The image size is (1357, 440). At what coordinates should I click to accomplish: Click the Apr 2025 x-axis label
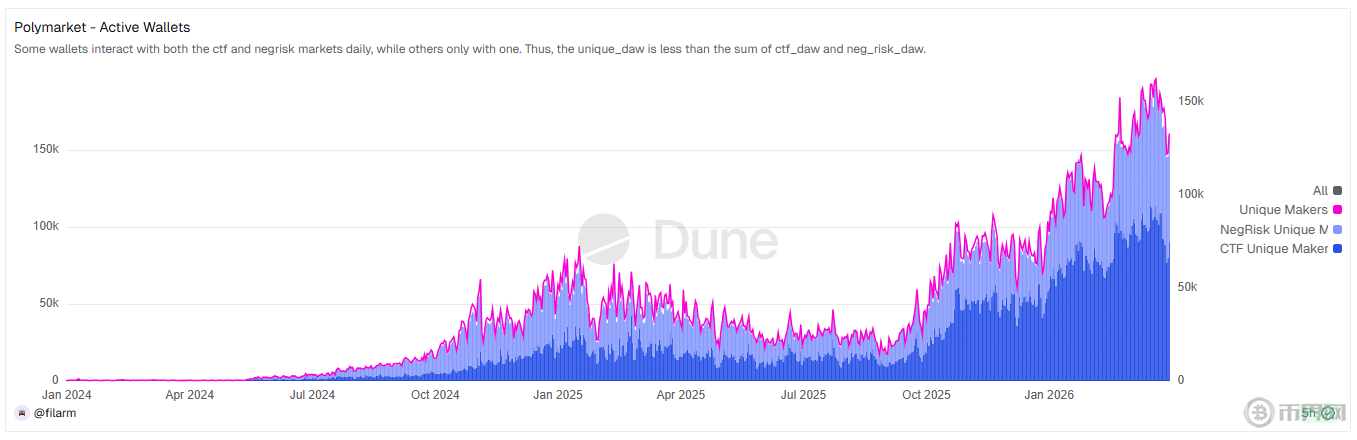pos(679,395)
